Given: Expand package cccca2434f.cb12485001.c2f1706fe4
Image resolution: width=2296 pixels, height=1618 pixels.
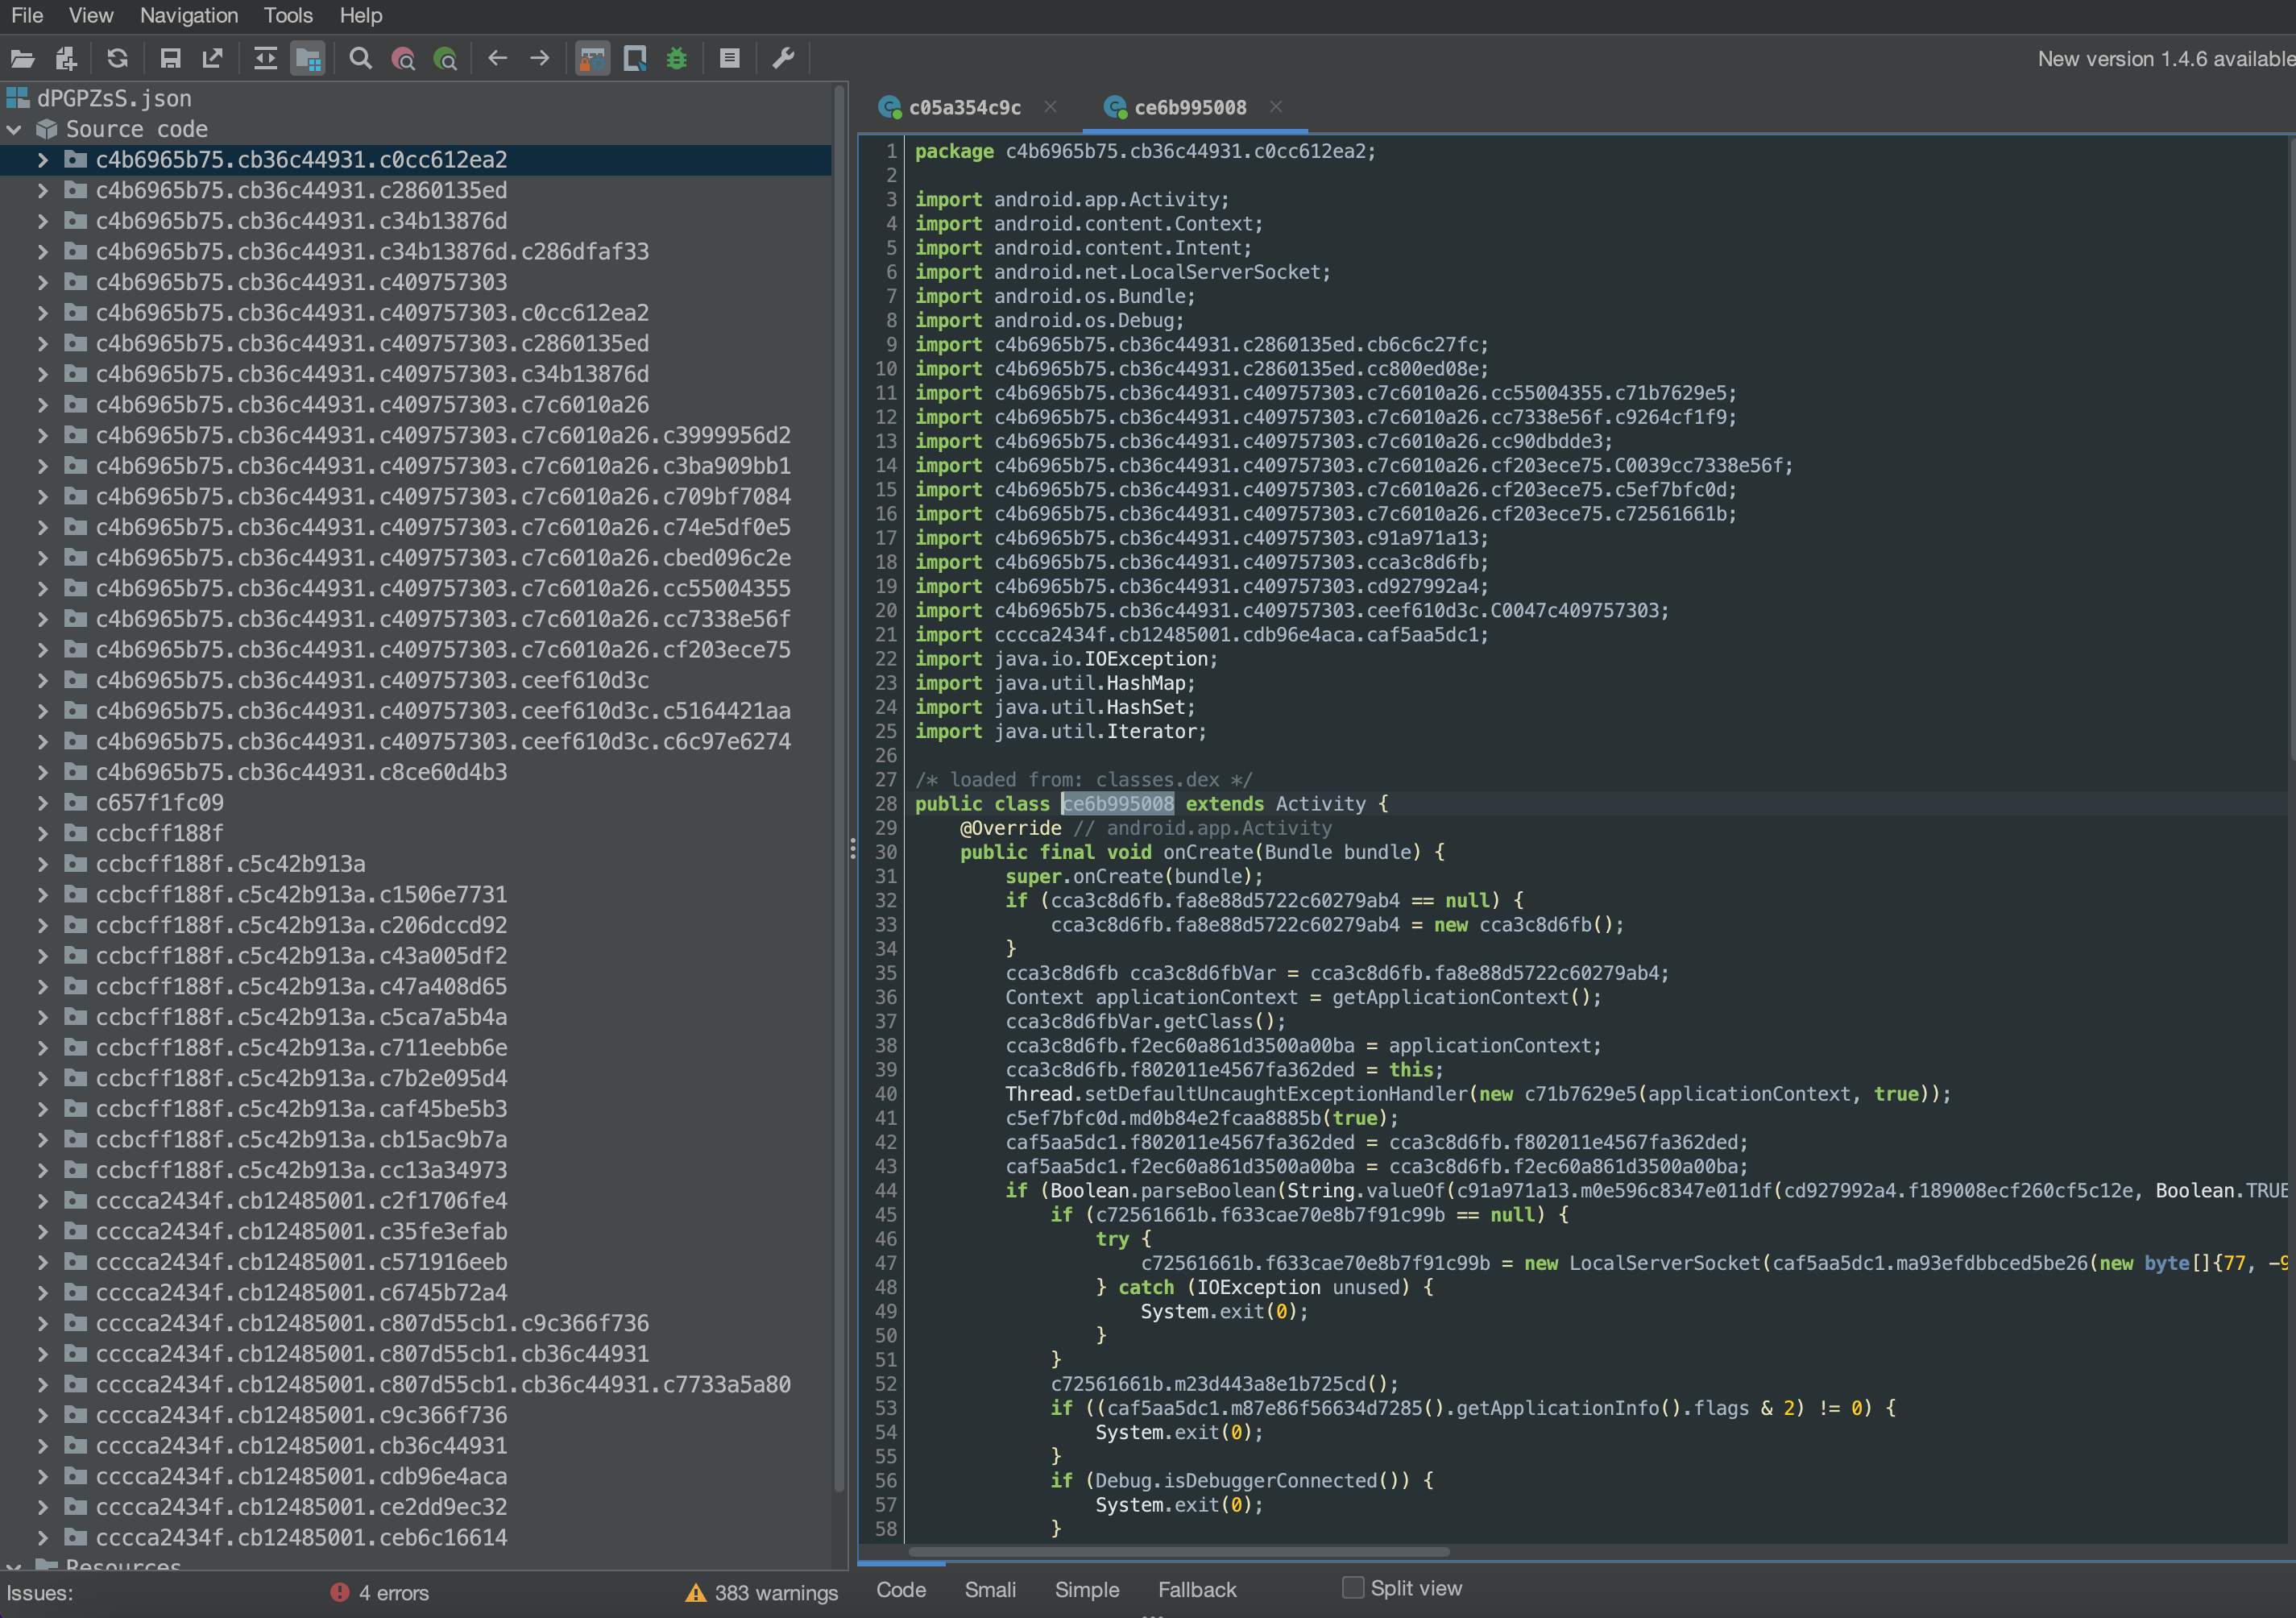Looking at the screenshot, I should point(43,1201).
